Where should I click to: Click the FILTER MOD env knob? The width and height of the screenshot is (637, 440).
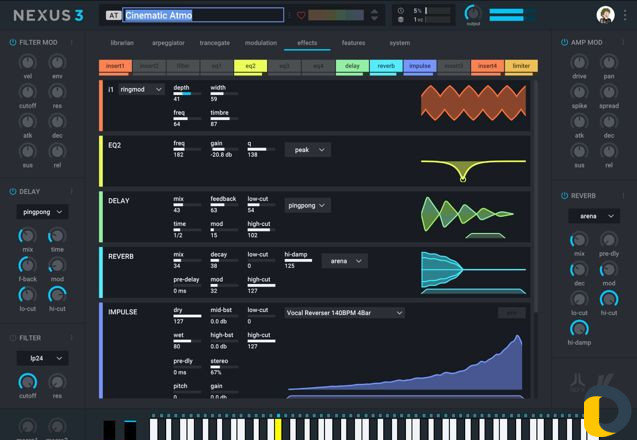pyautogui.click(x=57, y=62)
